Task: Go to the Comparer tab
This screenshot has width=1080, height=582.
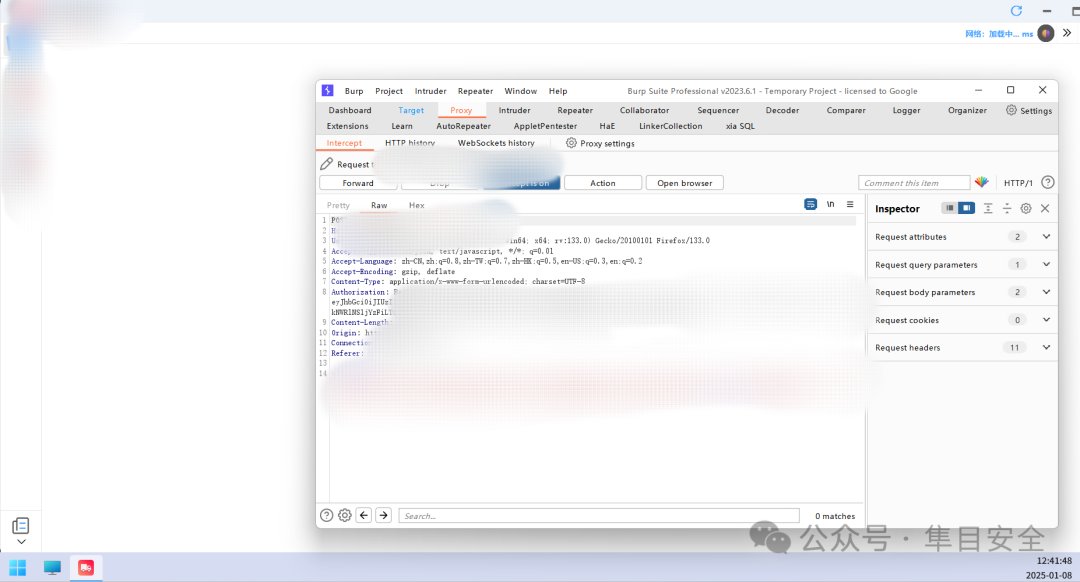Action: 847,110
